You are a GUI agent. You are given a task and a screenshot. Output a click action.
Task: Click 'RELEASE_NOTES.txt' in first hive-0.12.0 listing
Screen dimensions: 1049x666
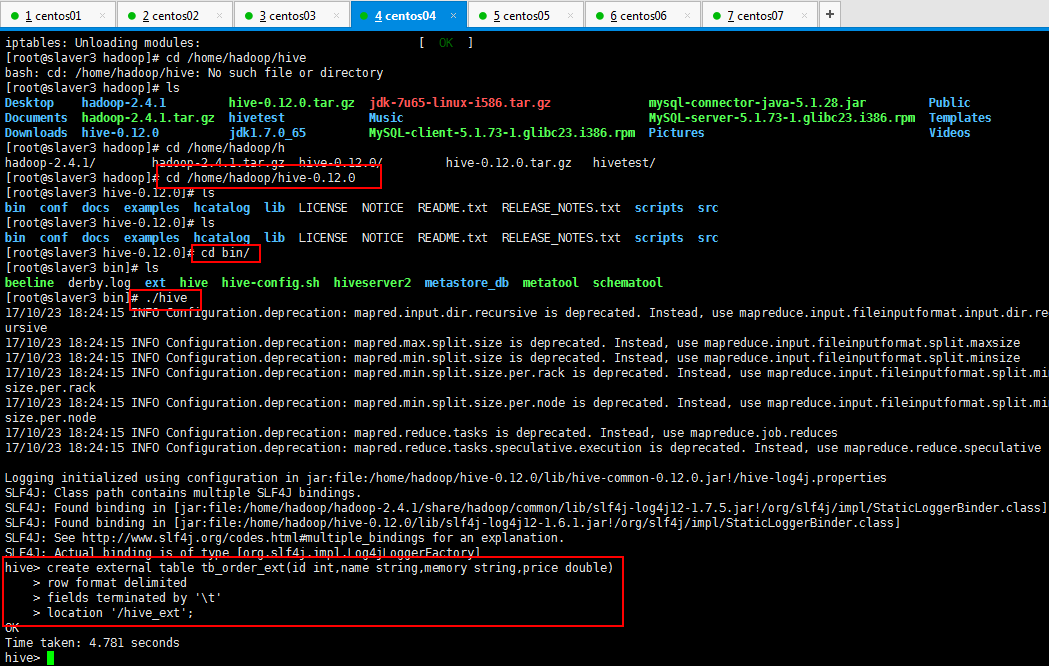(561, 208)
